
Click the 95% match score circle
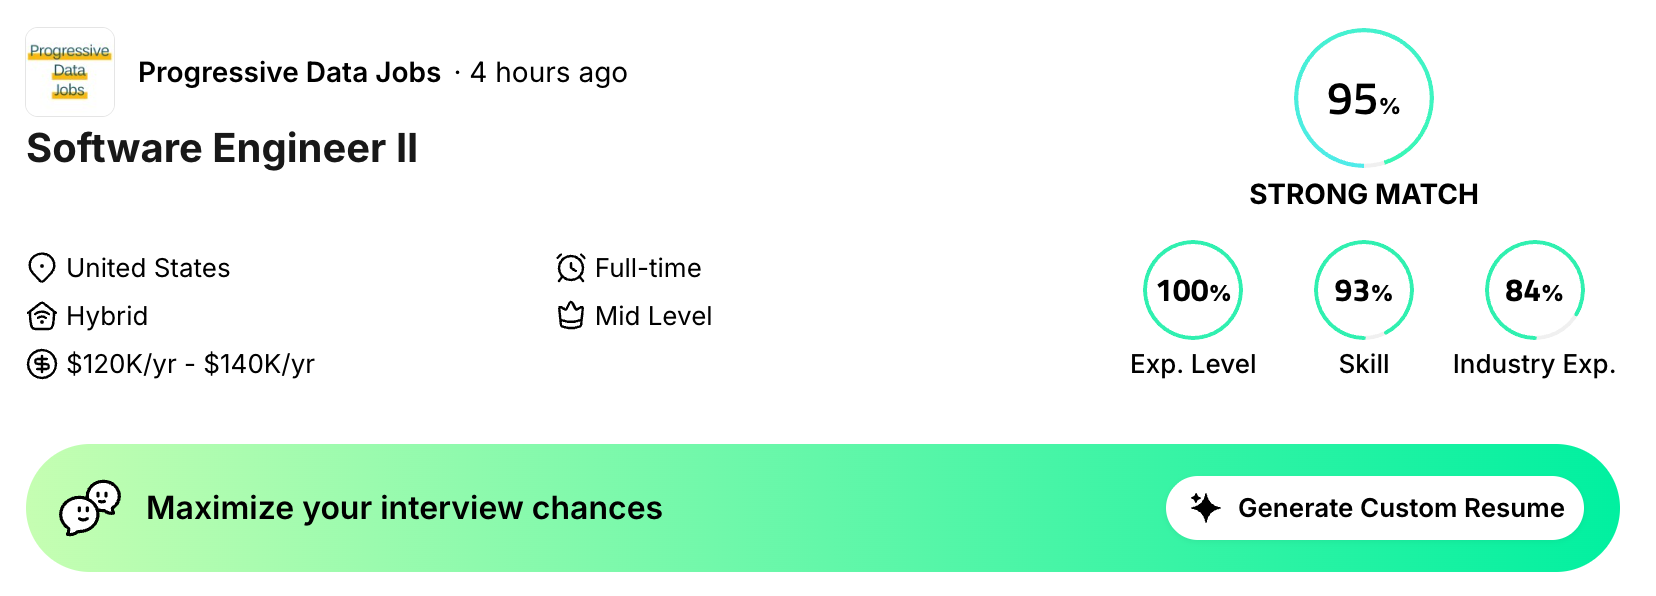pyautogui.click(x=1364, y=98)
